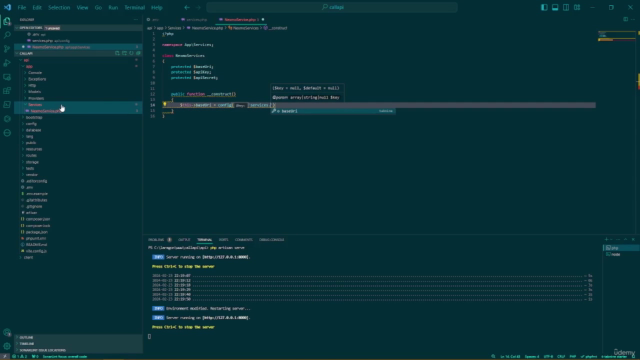This screenshot has height=360, width=640.
Task: Click the zoom magnifier icon in status bar
Action: tap(493, 356)
